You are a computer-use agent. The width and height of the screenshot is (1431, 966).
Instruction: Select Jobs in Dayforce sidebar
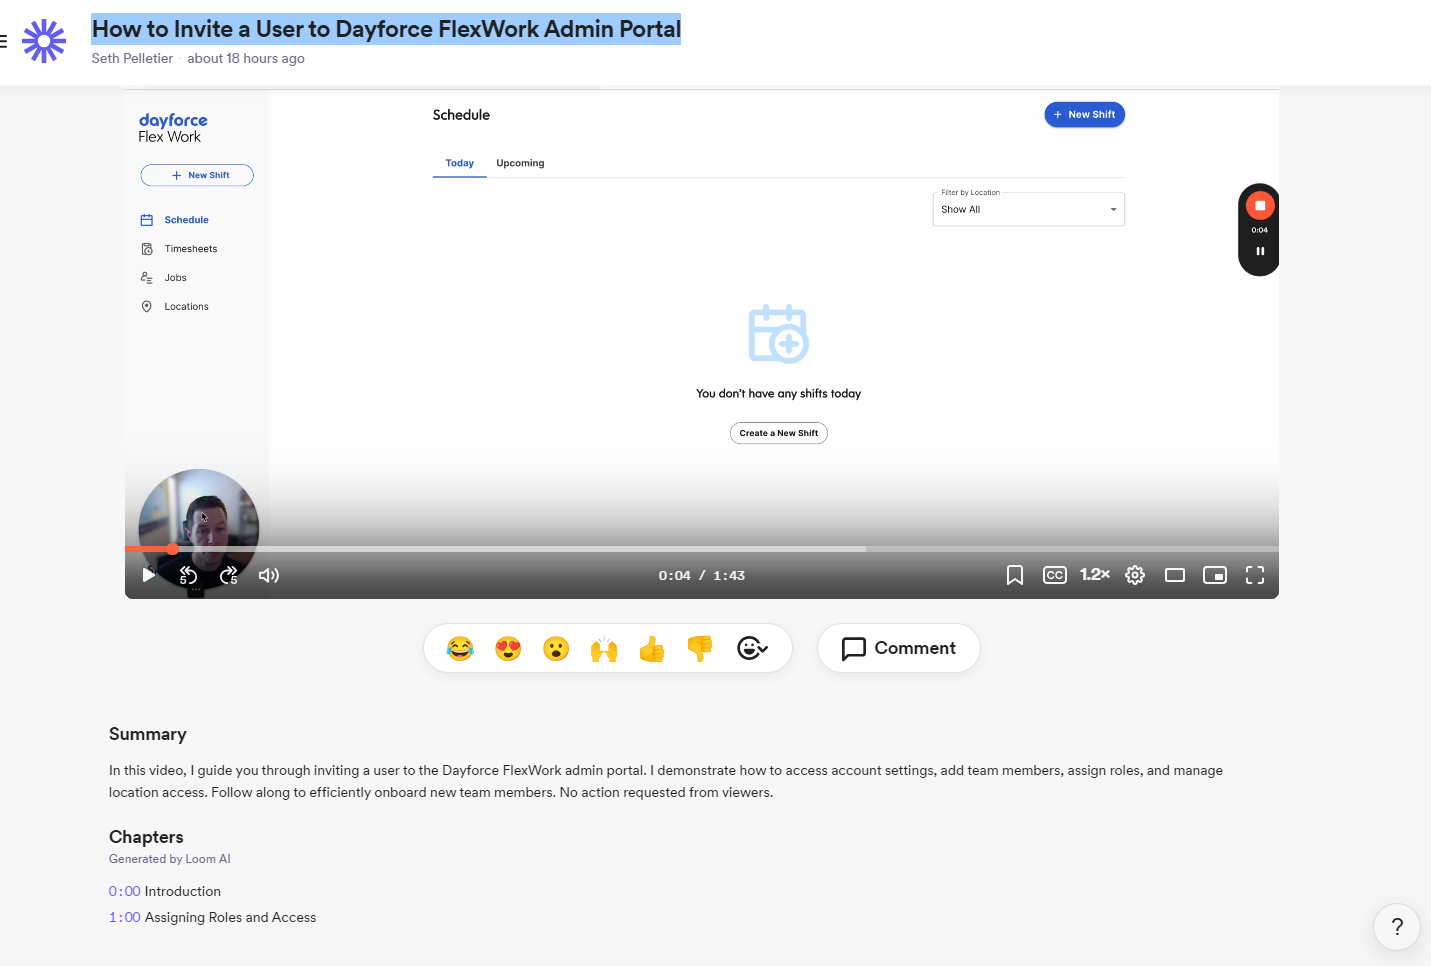[164, 278]
